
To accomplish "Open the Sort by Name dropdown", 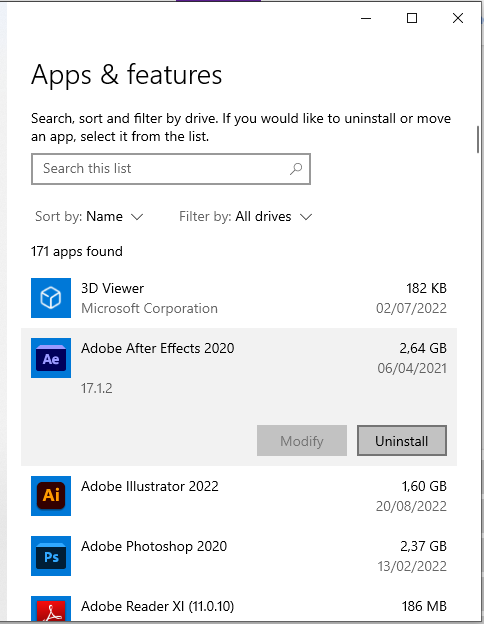I will click(x=89, y=216).
